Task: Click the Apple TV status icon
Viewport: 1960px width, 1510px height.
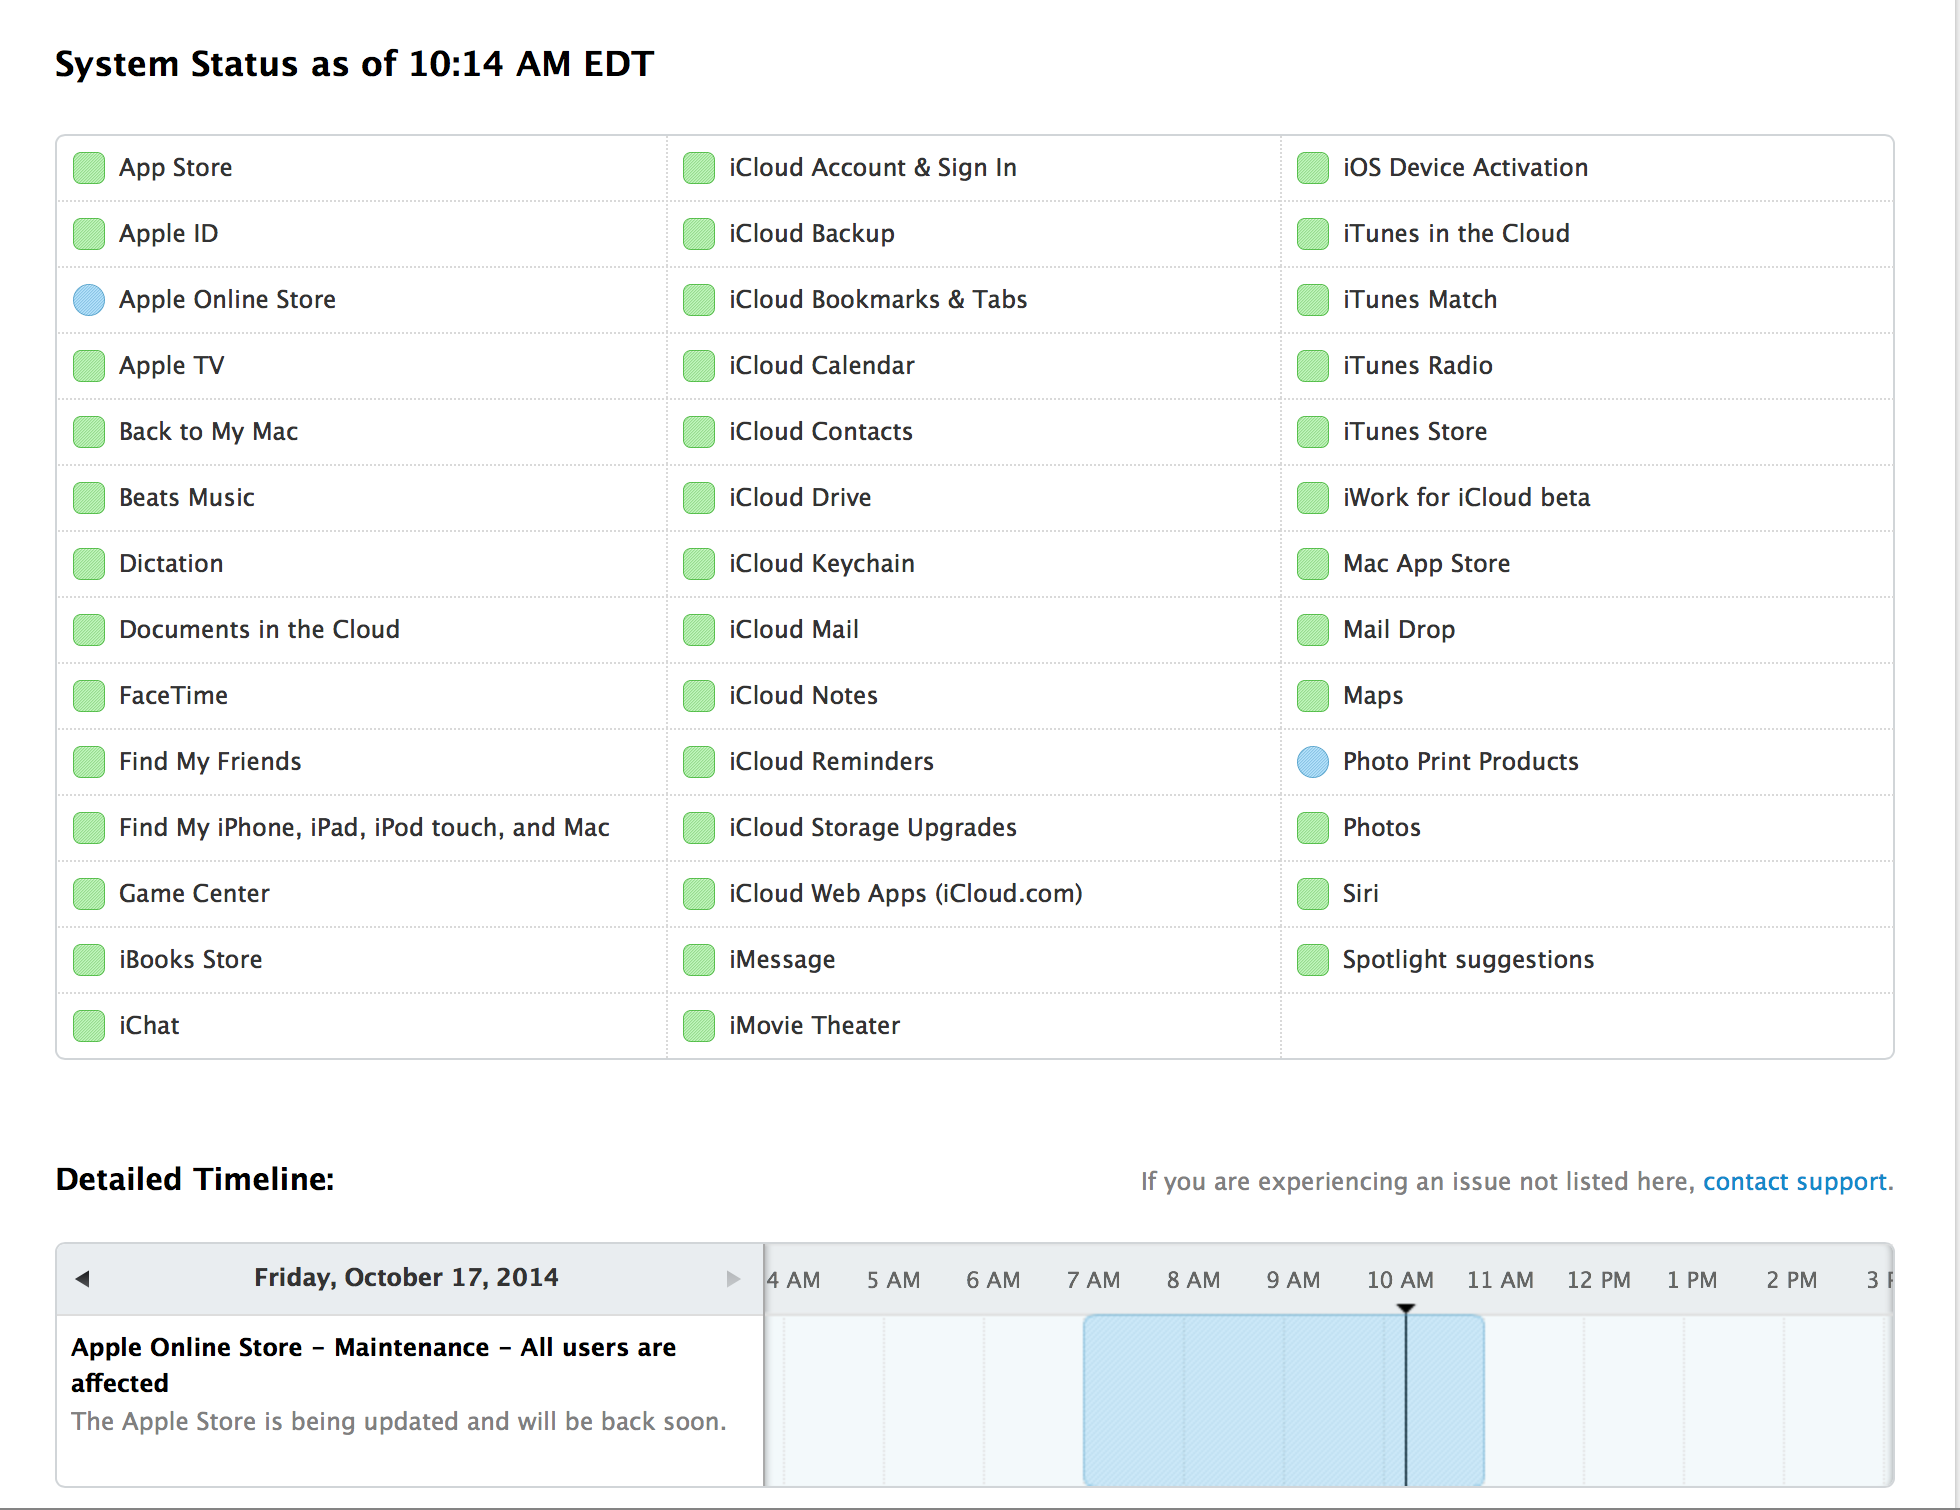Action: click(89, 366)
